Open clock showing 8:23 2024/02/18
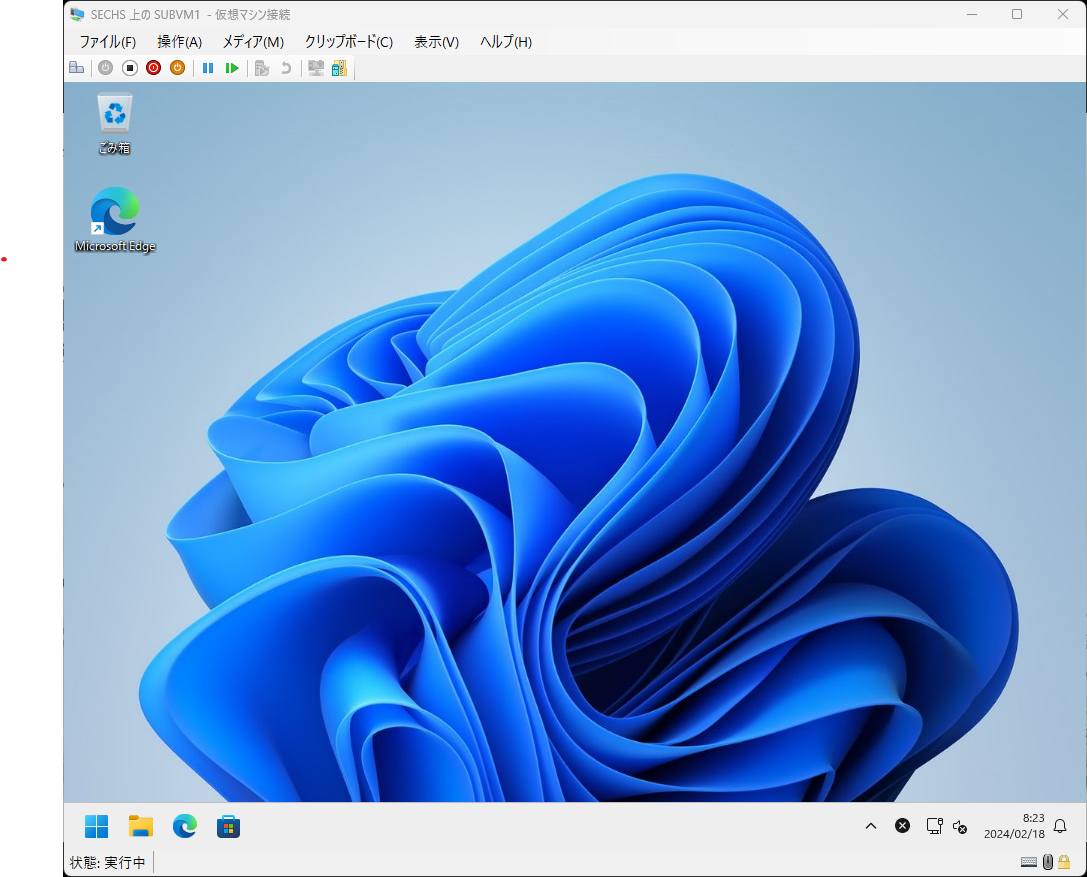Image resolution: width=1087 pixels, height=877 pixels. point(1014,826)
